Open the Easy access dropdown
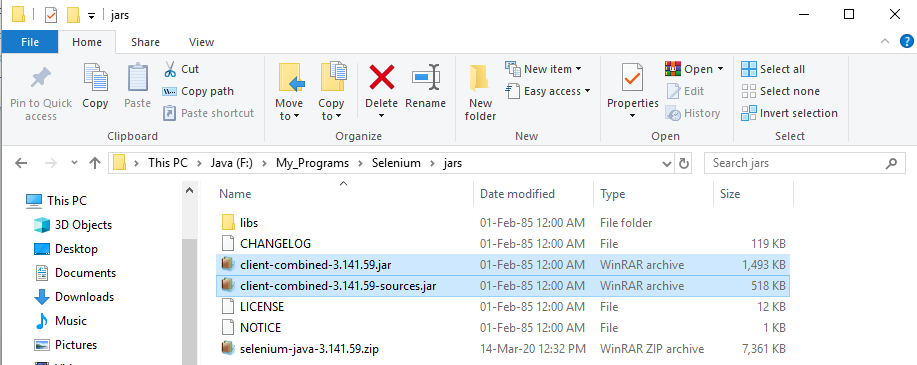 click(x=548, y=91)
